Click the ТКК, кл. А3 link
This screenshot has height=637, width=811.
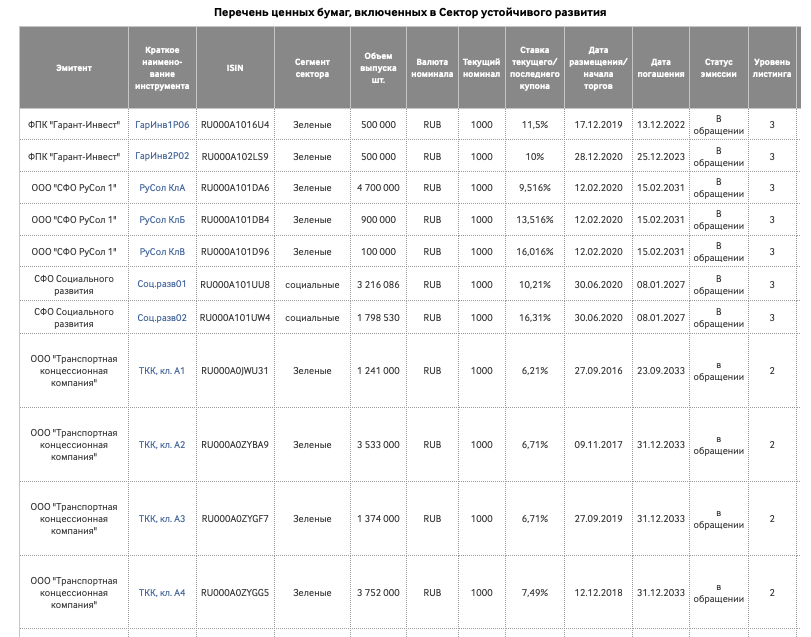162,519
